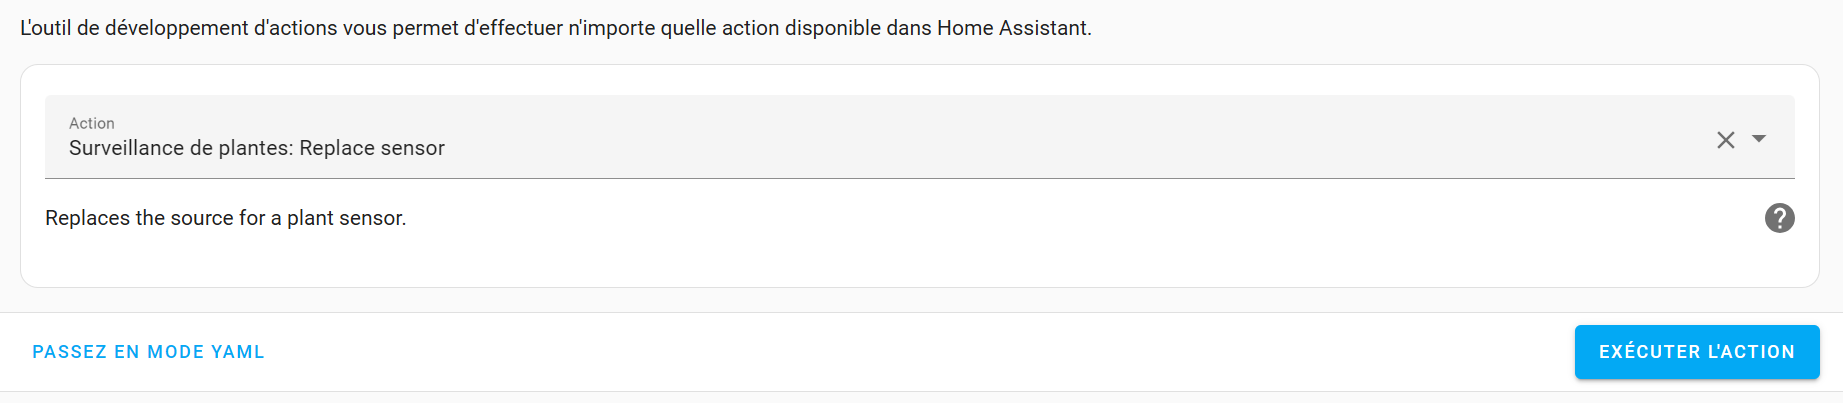Open help for Replace sensor action
This screenshot has height=403, width=1843.
[x=1780, y=218]
